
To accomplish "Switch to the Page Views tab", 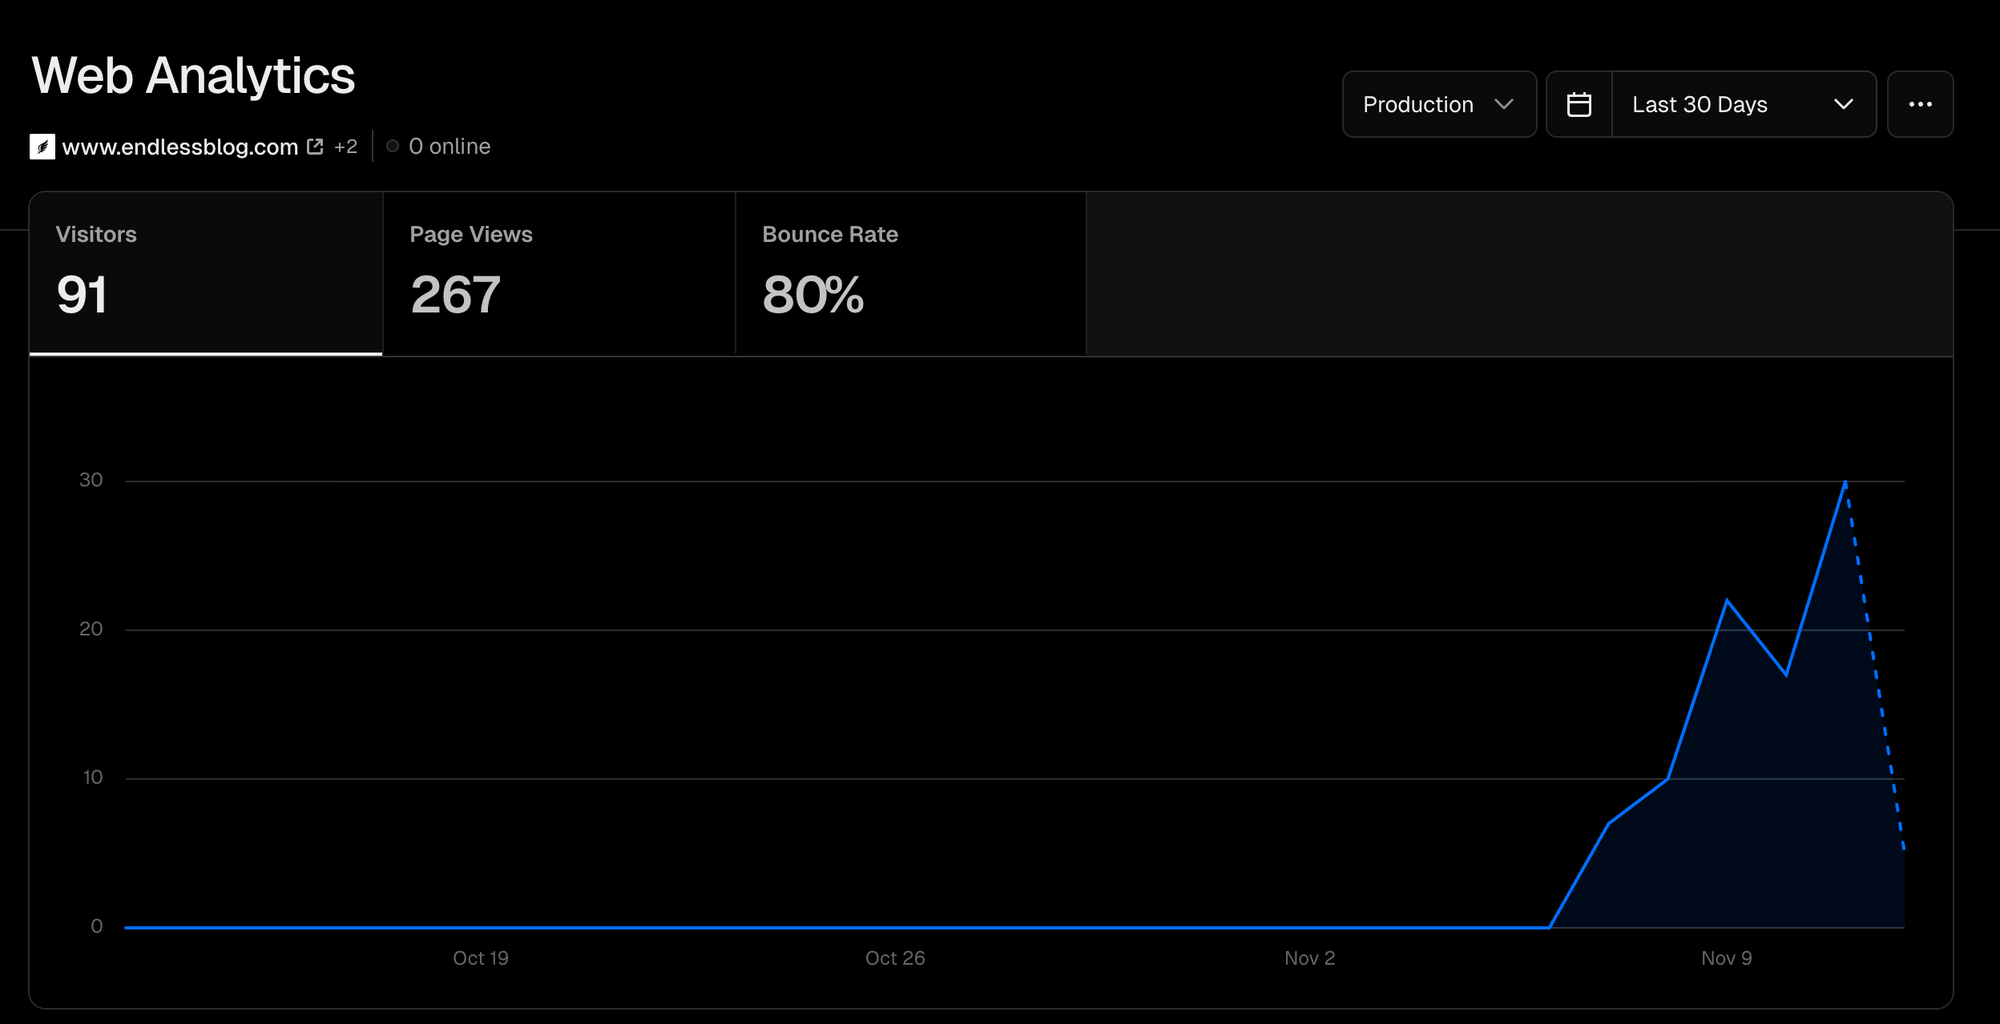I will (558, 273).
